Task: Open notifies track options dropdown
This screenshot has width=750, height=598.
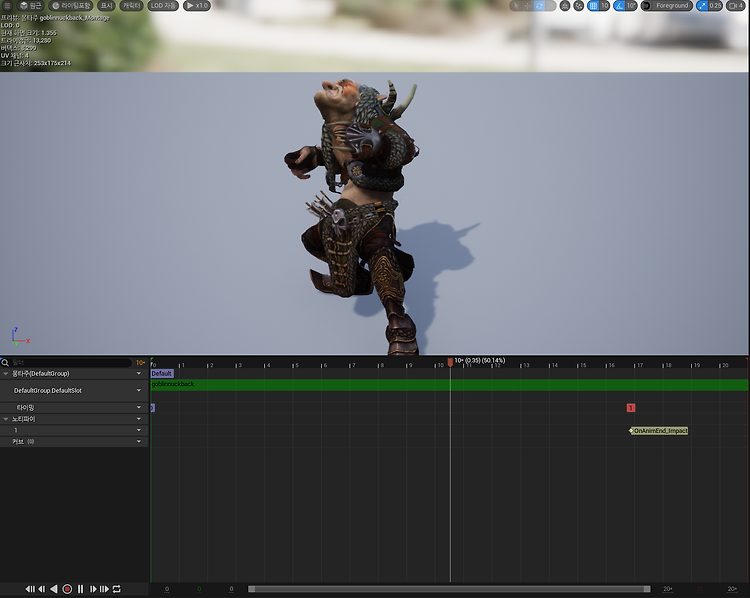Action: (139, 419)
